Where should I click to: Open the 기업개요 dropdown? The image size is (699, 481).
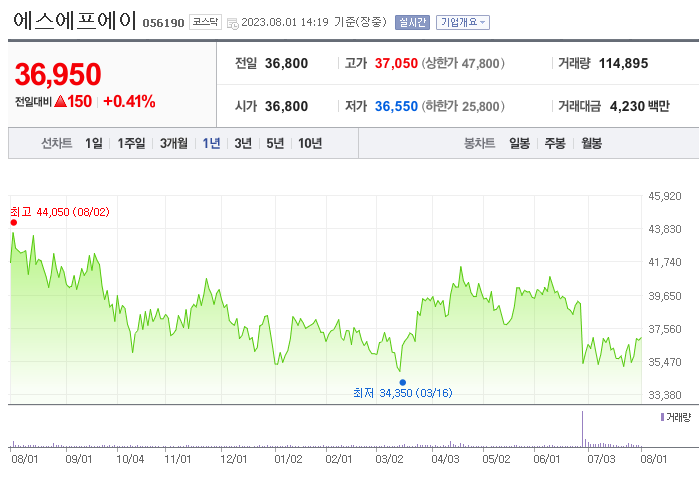click(x=463, y=22)
